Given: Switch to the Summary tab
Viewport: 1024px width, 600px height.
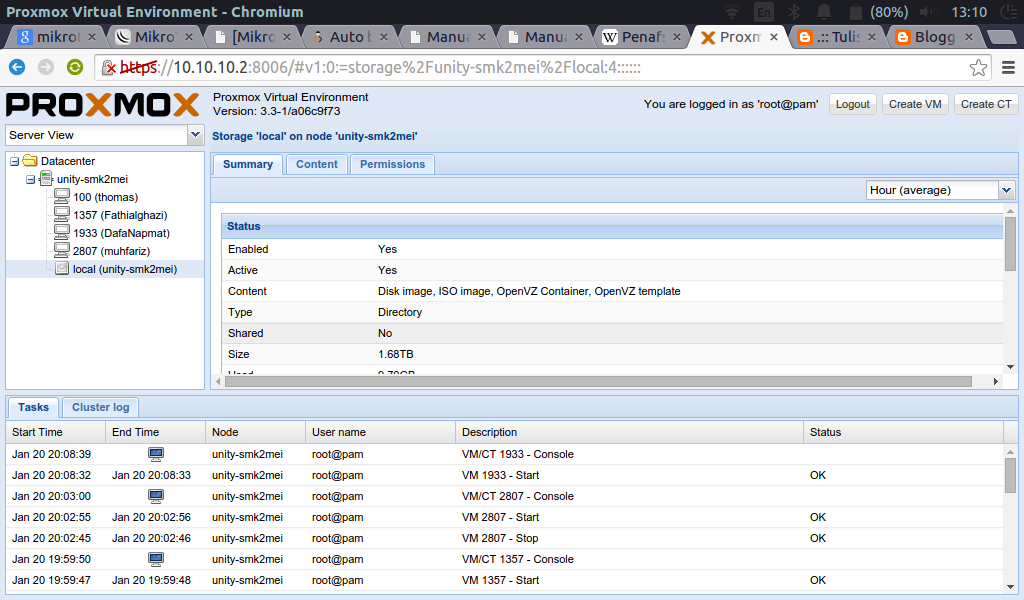Looking at the screenshot, I should pyautogui.click(x=248, y=165).
